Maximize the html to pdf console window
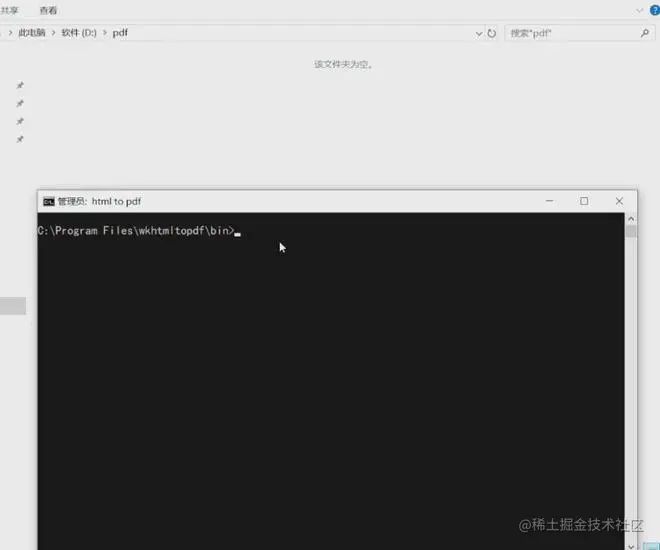This screenshot has height=550, width=660. point(584,201)
